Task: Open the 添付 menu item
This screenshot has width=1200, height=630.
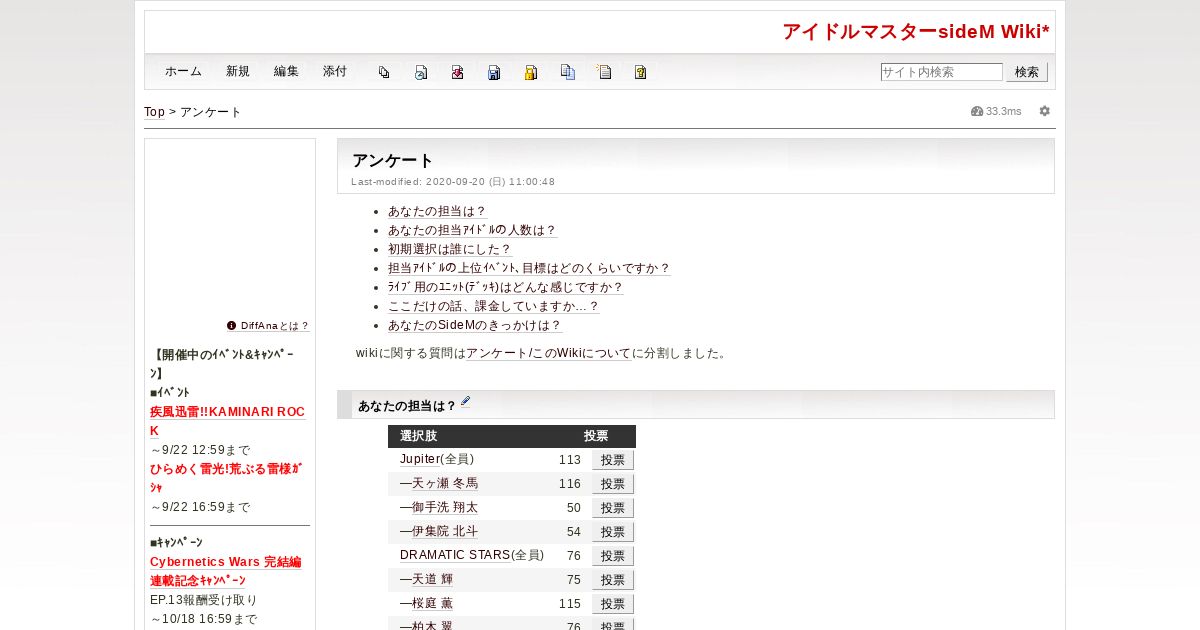Action: (x=335, y=72)
